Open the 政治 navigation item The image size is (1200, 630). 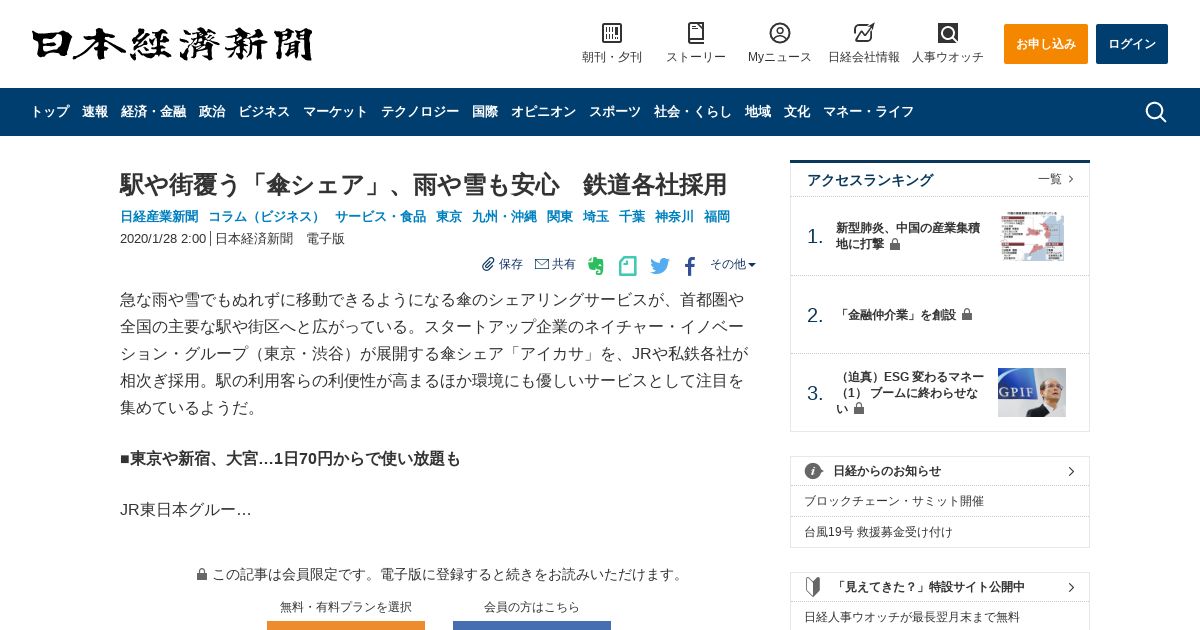212,112
